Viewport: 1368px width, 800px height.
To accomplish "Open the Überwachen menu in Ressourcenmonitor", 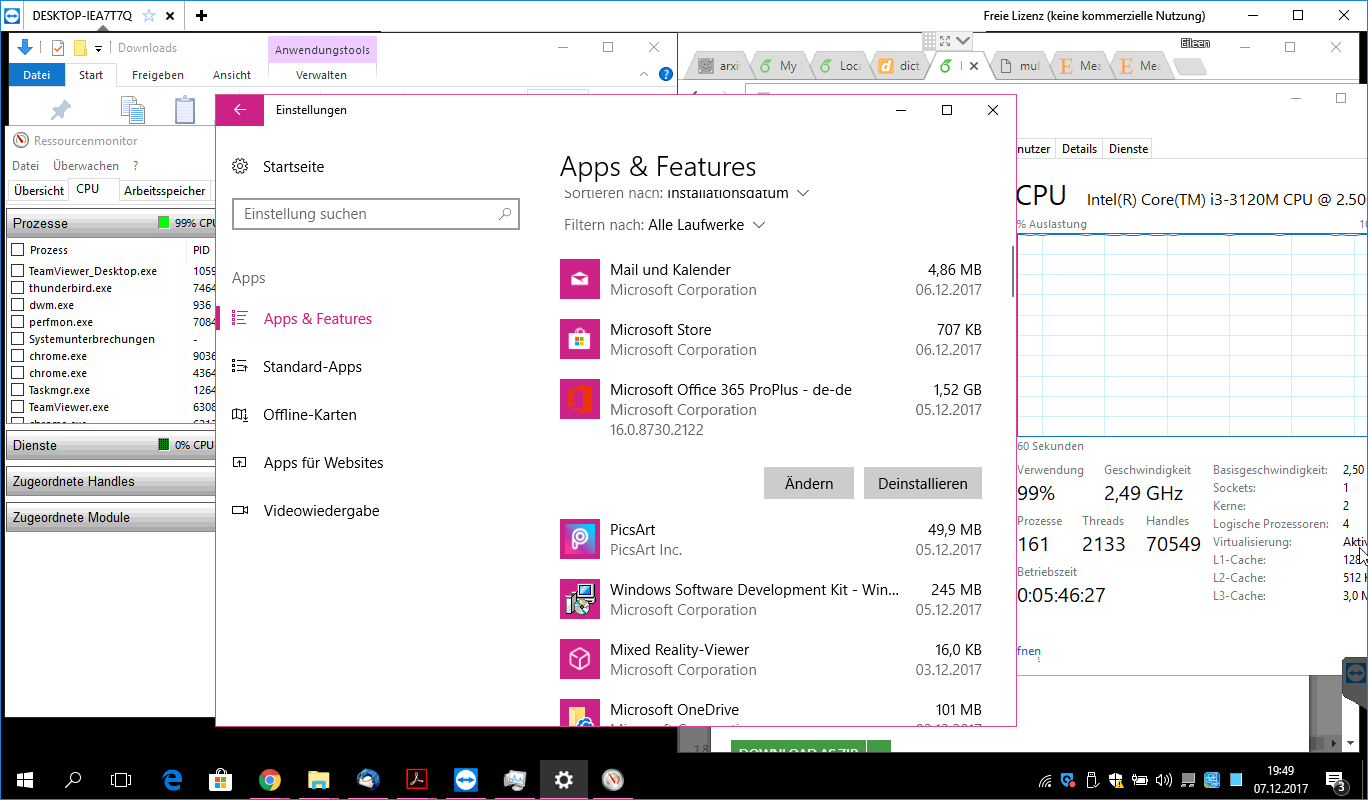I will (86, 166).
